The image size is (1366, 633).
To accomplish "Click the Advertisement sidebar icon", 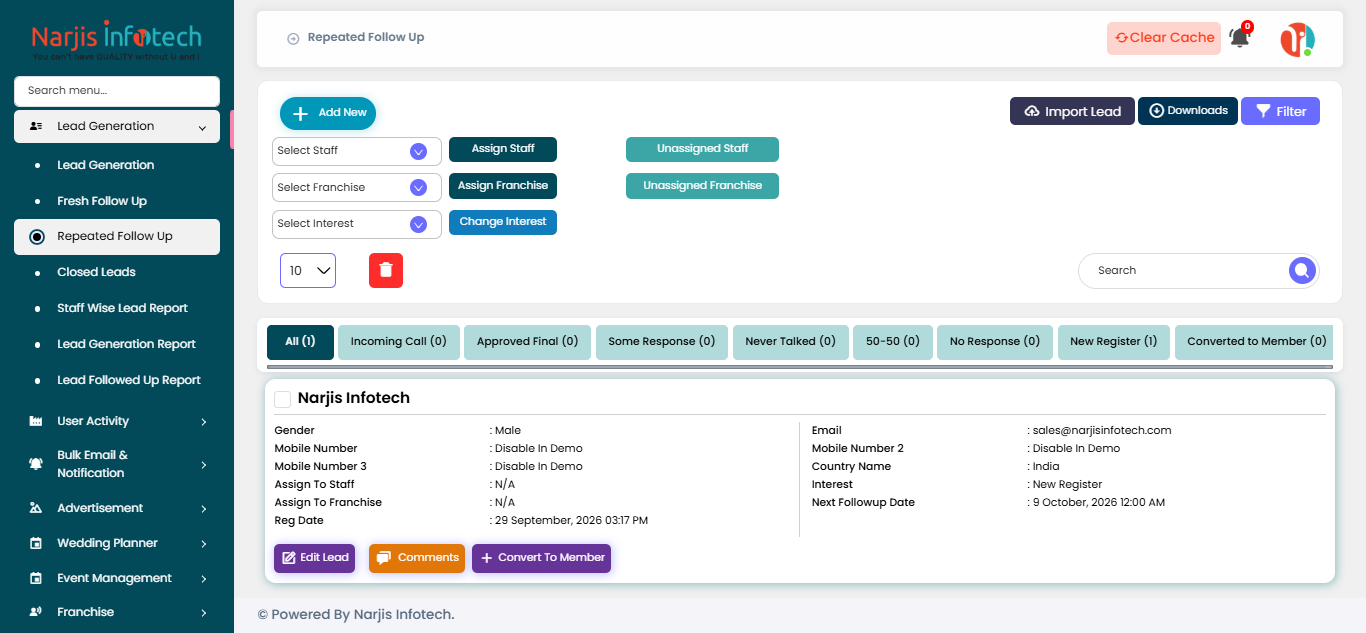I will point(36,509).
